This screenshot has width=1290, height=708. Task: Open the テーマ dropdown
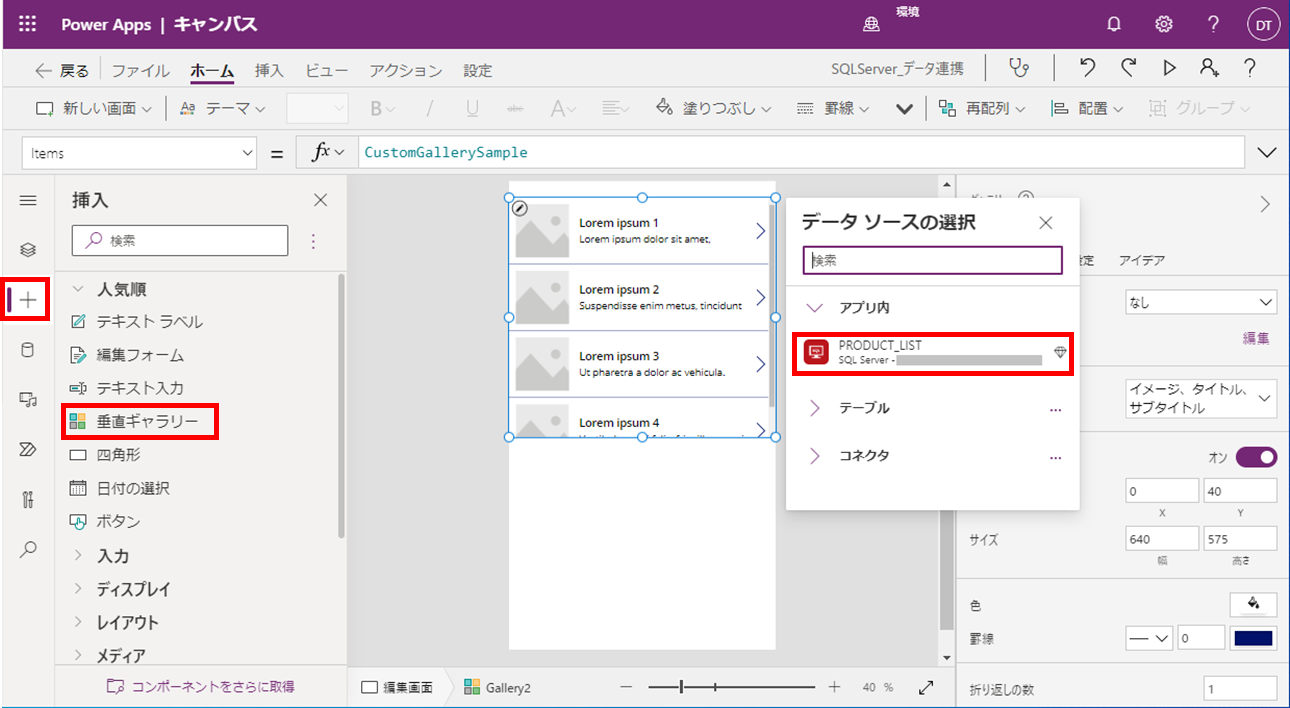(x=222, y=108)
